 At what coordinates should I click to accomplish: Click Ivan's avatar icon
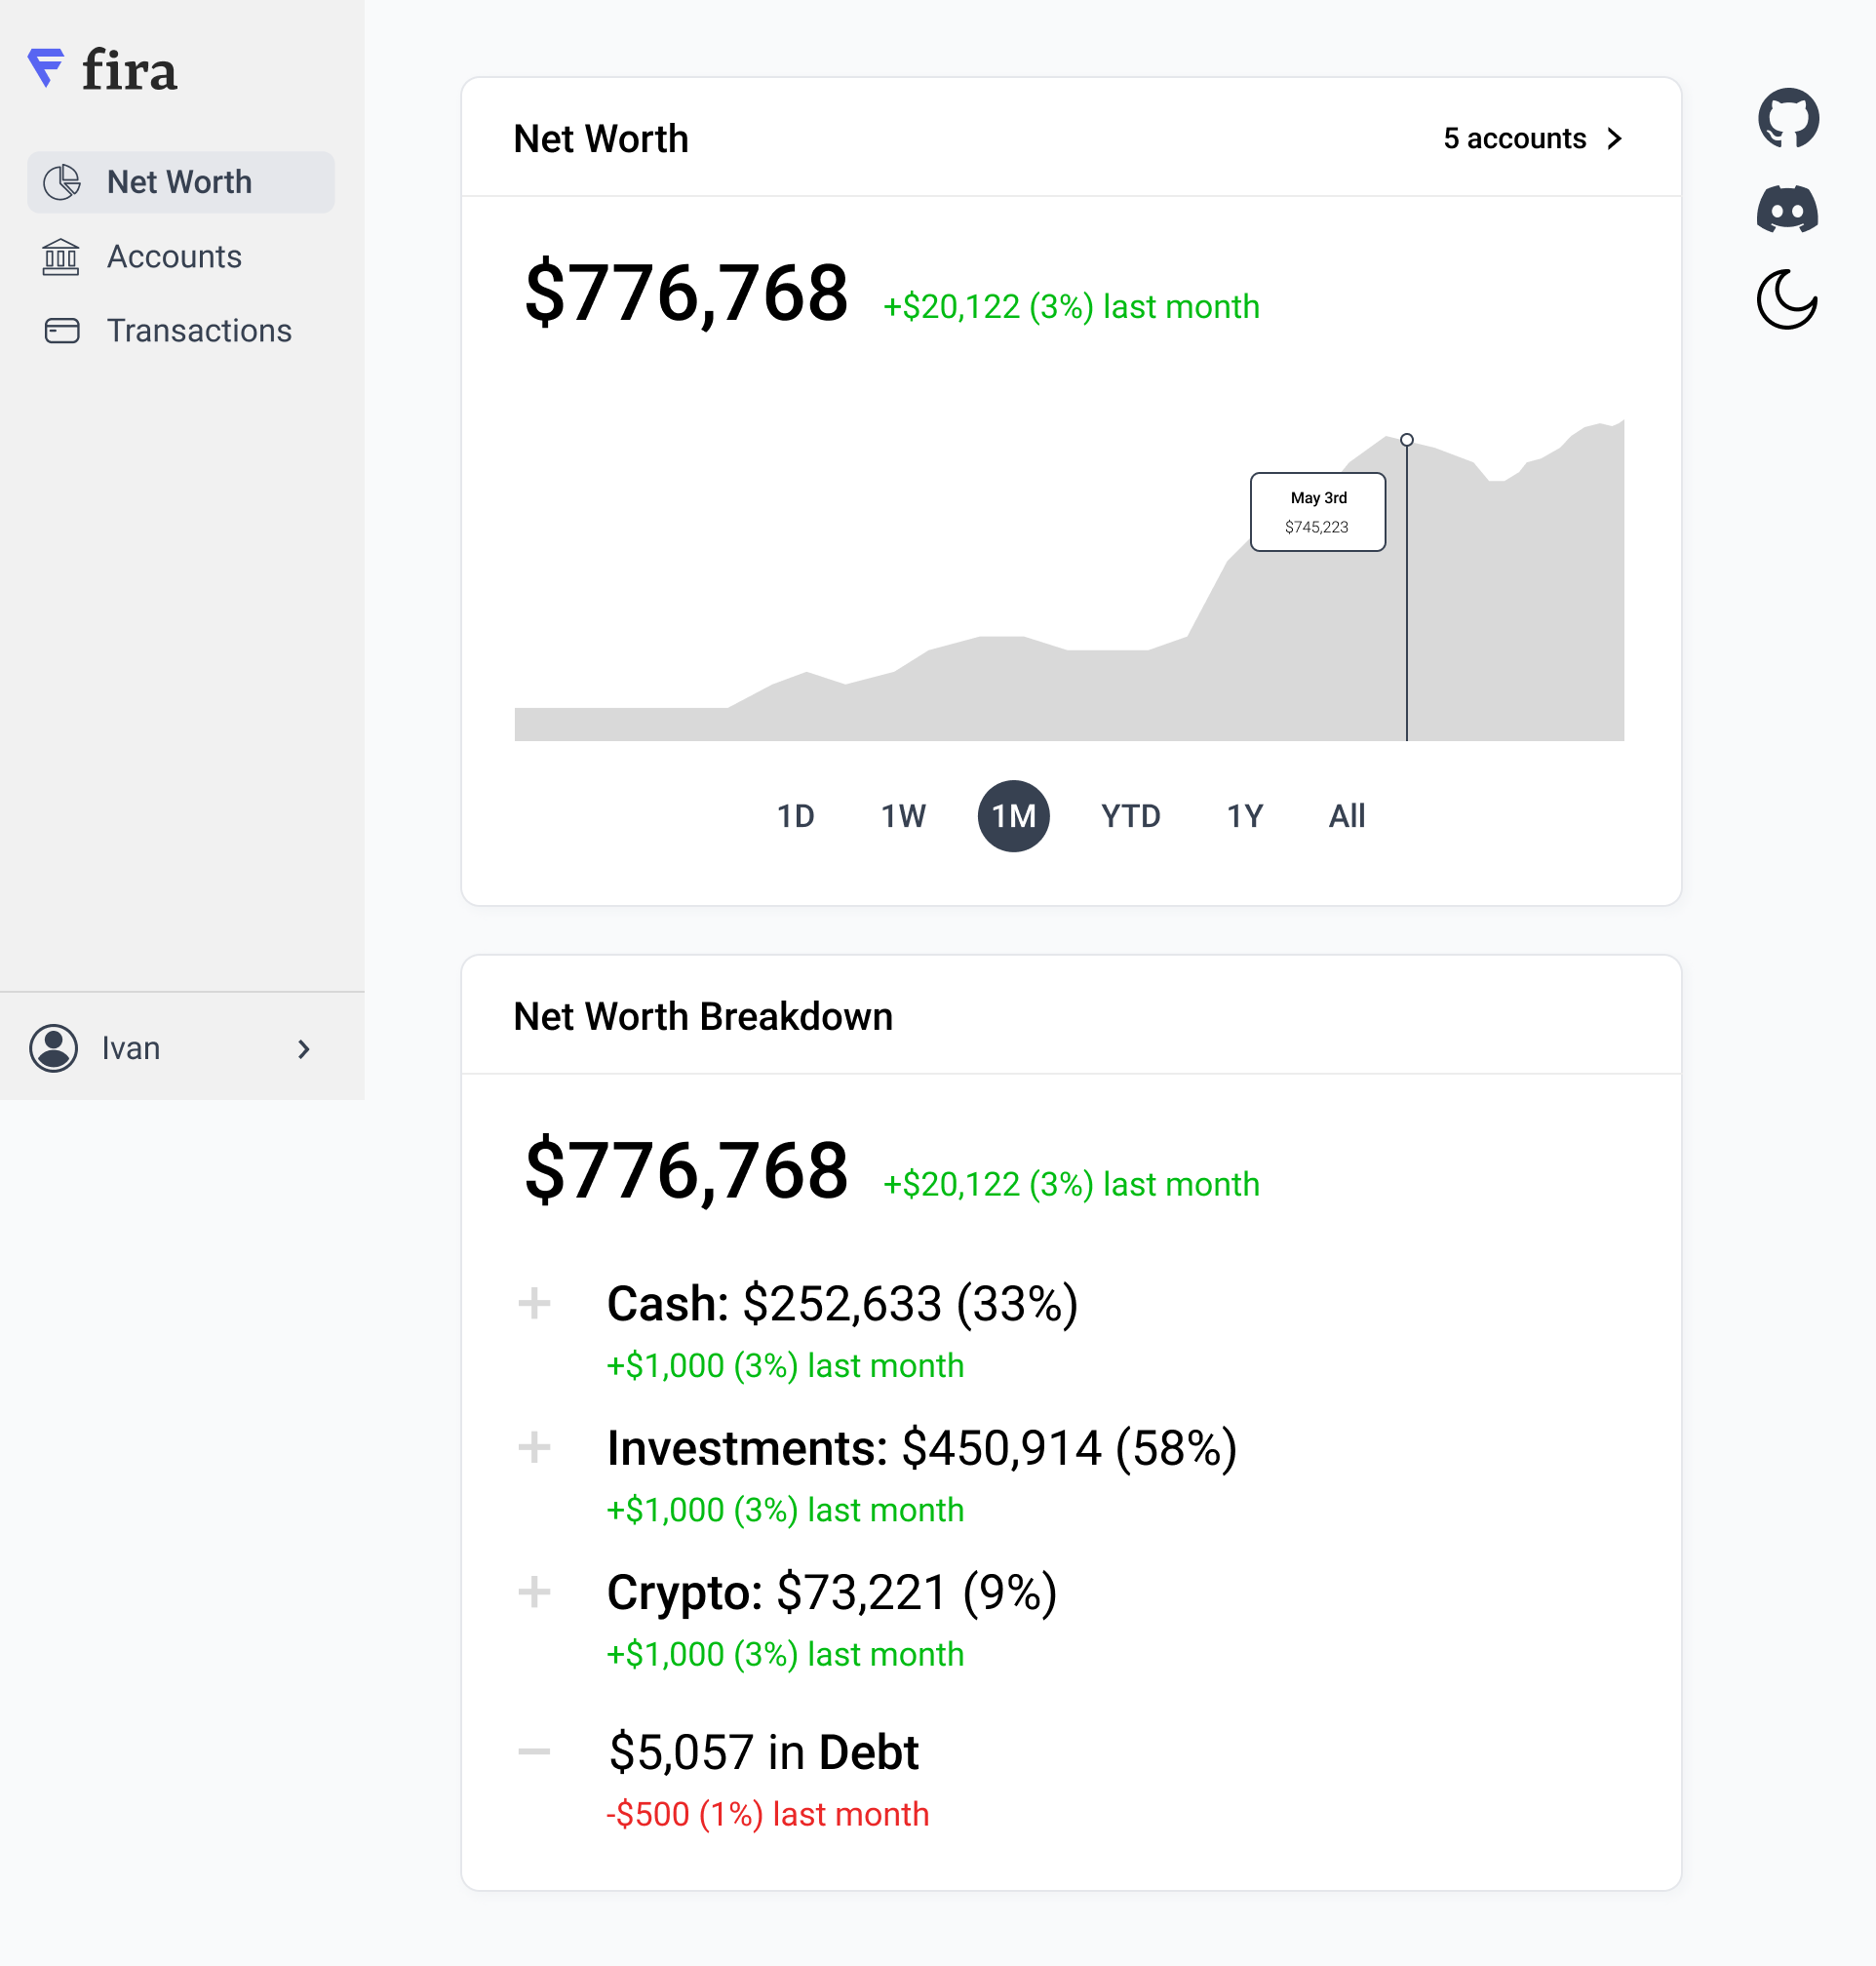click(53, 1048)
